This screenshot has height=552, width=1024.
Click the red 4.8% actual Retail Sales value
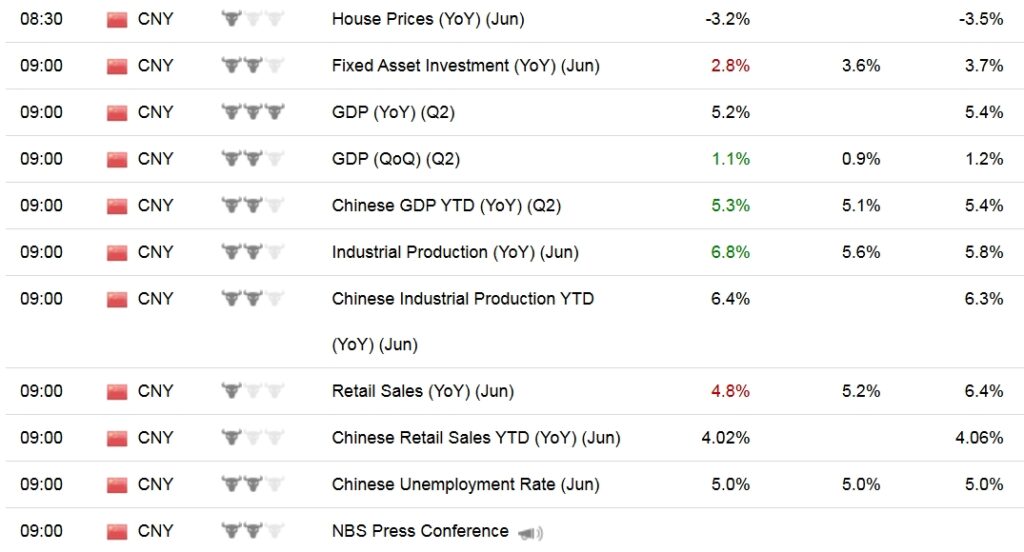[x=730, y=392]
